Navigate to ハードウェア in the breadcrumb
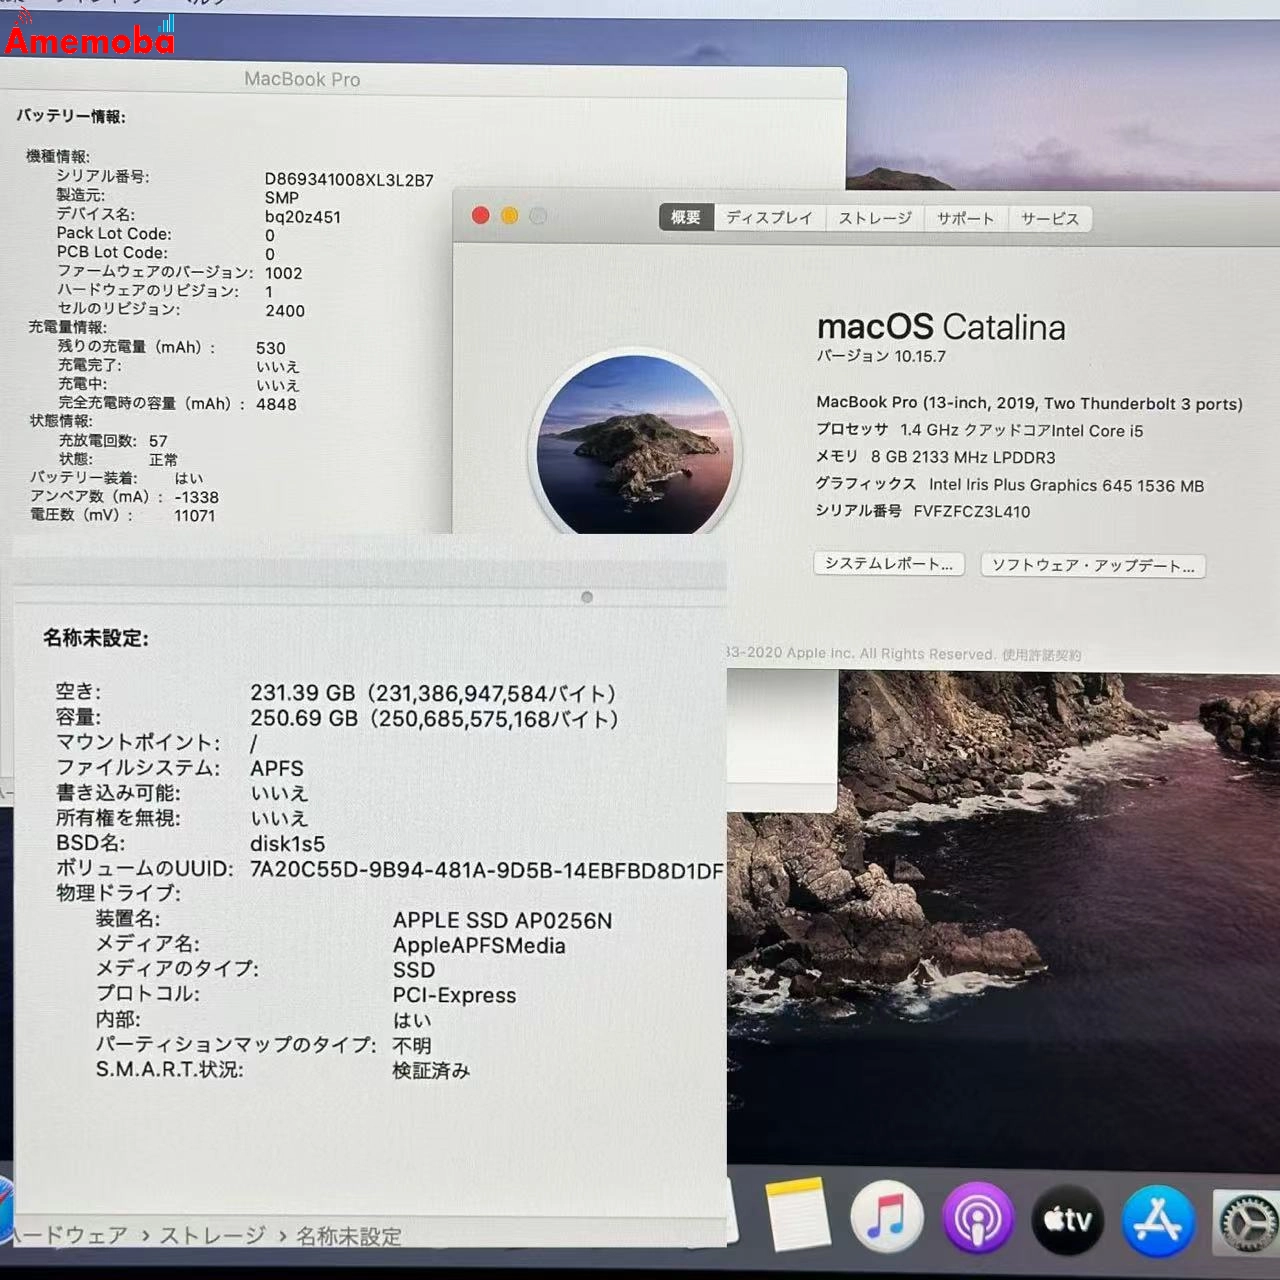 coord(72,1235)
